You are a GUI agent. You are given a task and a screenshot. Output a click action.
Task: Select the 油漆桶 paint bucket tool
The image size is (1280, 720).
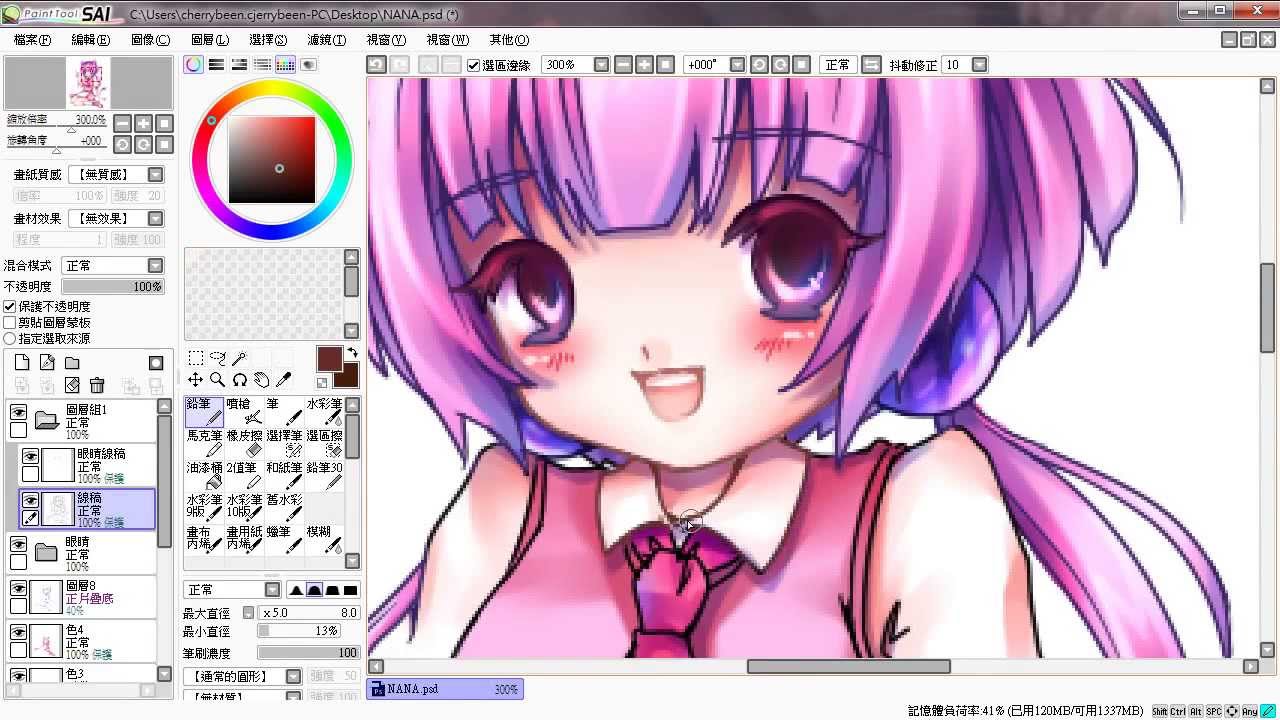click(204, 475)
